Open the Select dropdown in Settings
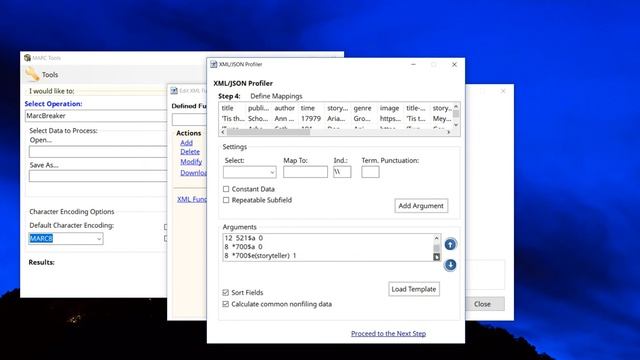The image size is (640, 360). 249,172
